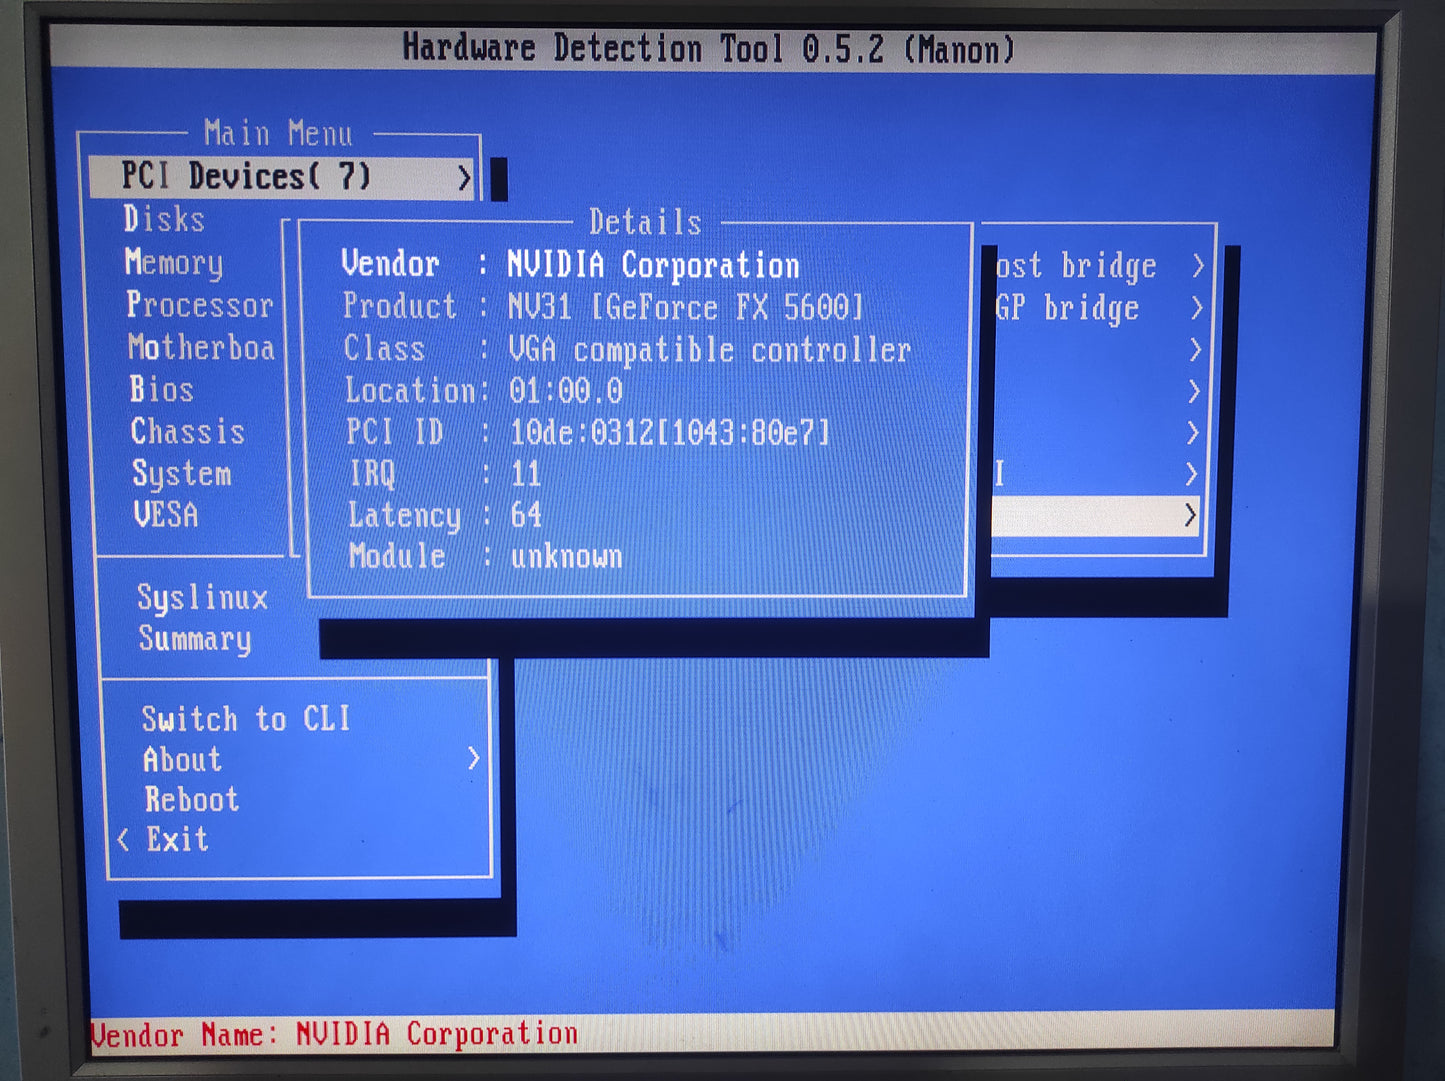Choose the VESA menu entry
The width and height of the screenshot is (1445, 1081).
tap(166, 515)
